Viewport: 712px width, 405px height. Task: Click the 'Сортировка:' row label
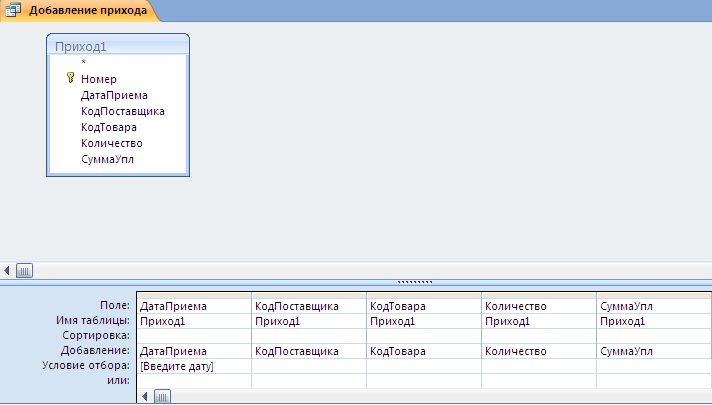coord(96,335)
